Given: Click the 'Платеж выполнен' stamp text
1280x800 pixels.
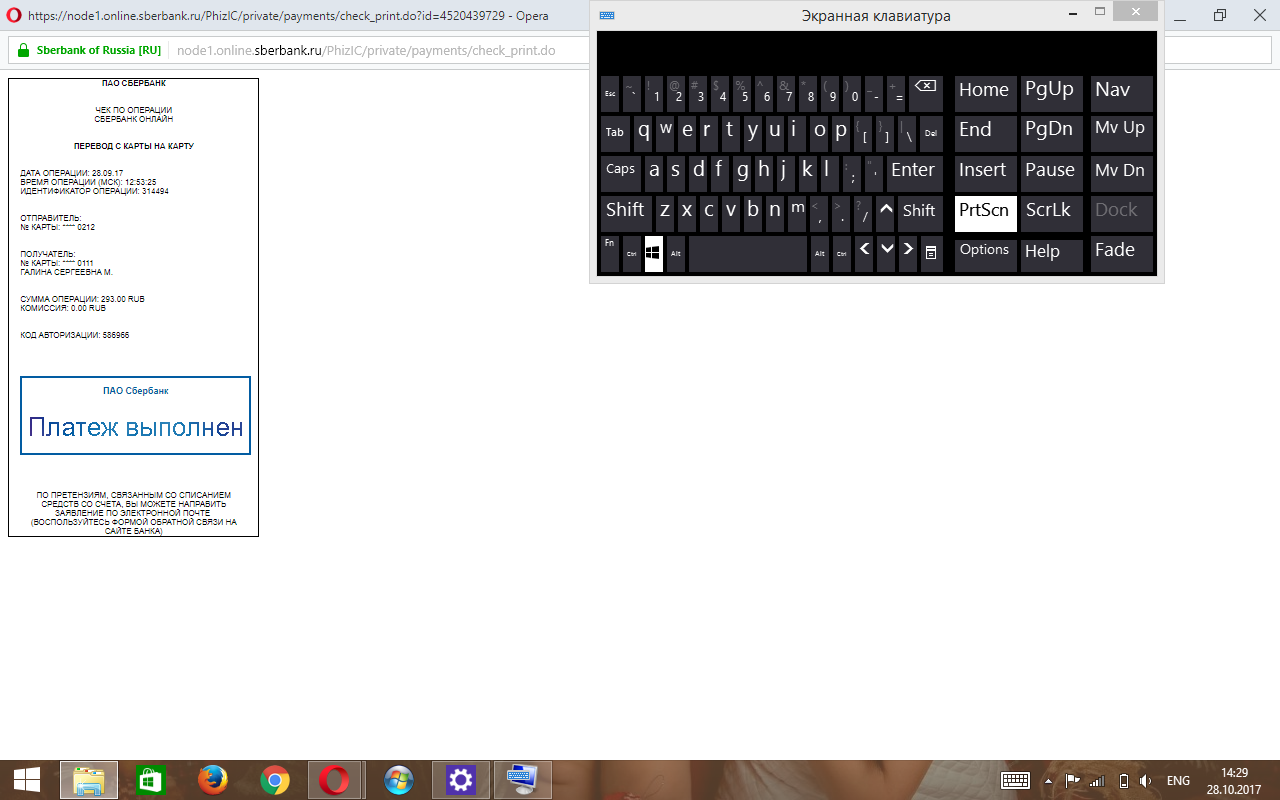Looking at the screenshot, I should 136,428.
